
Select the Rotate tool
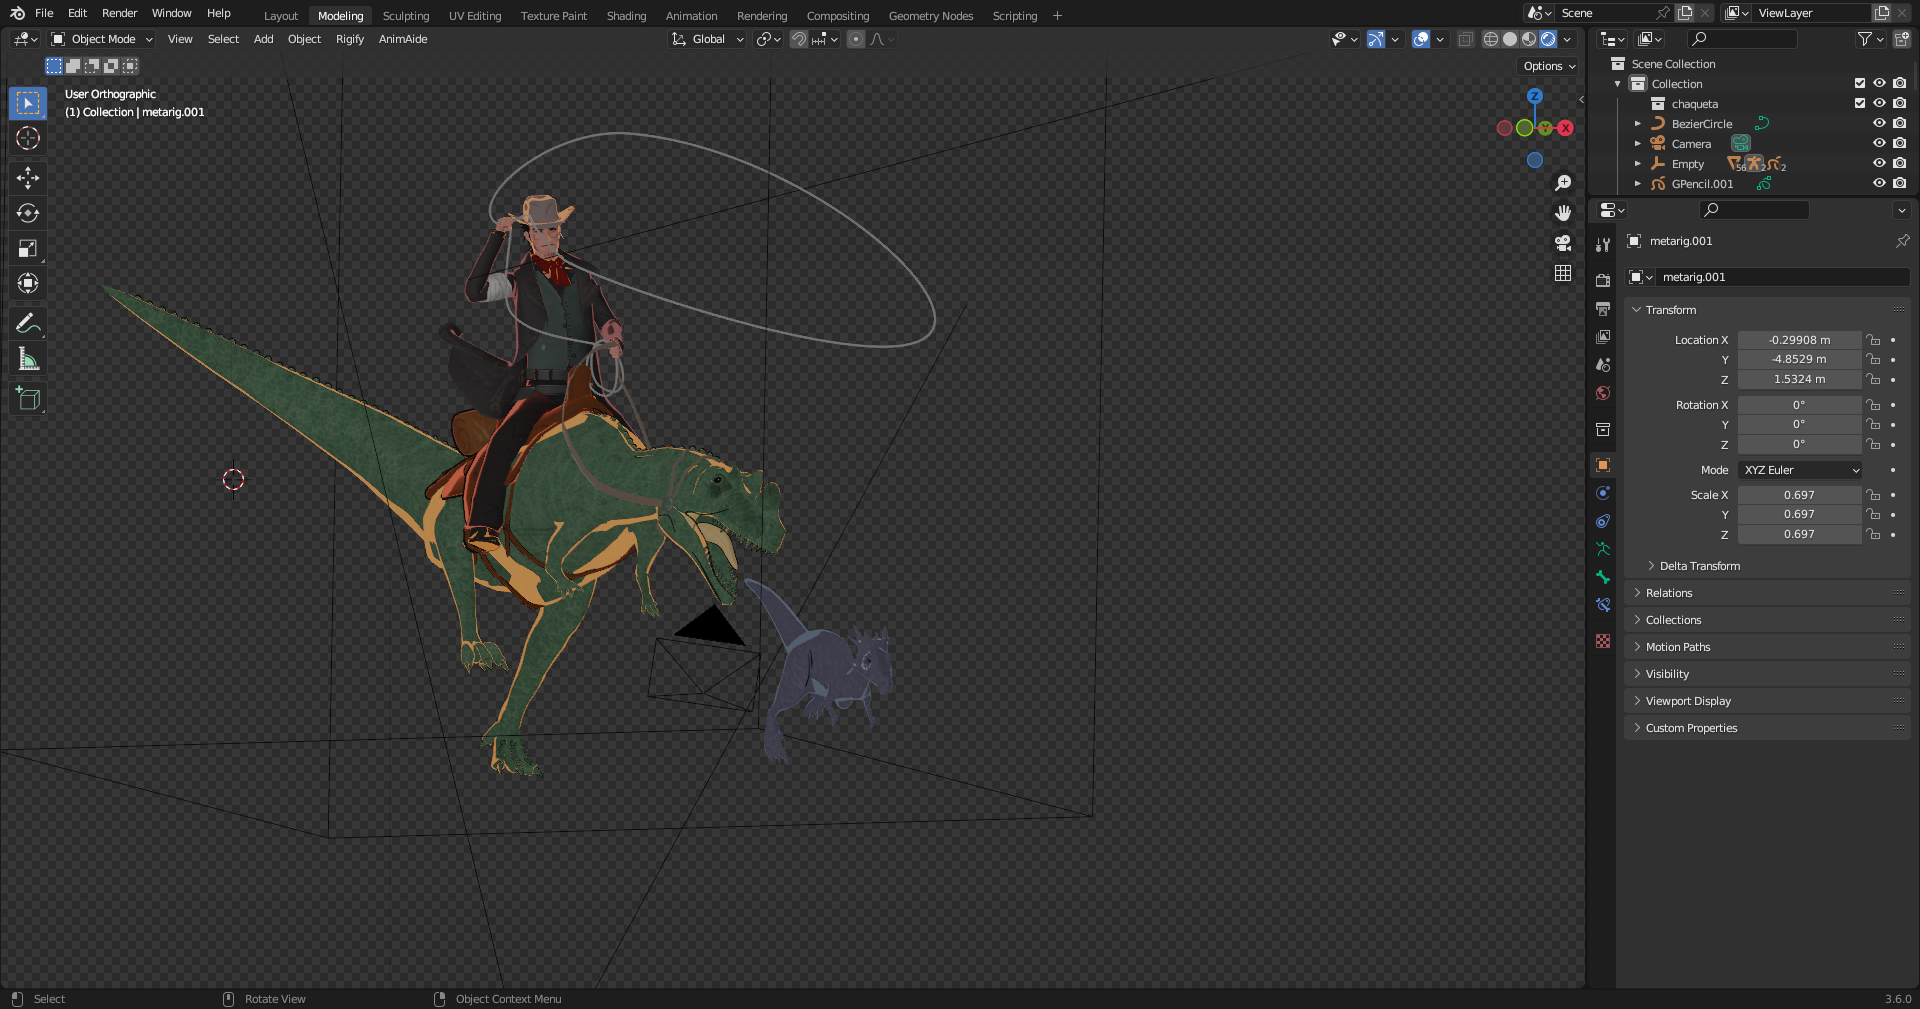28,213
